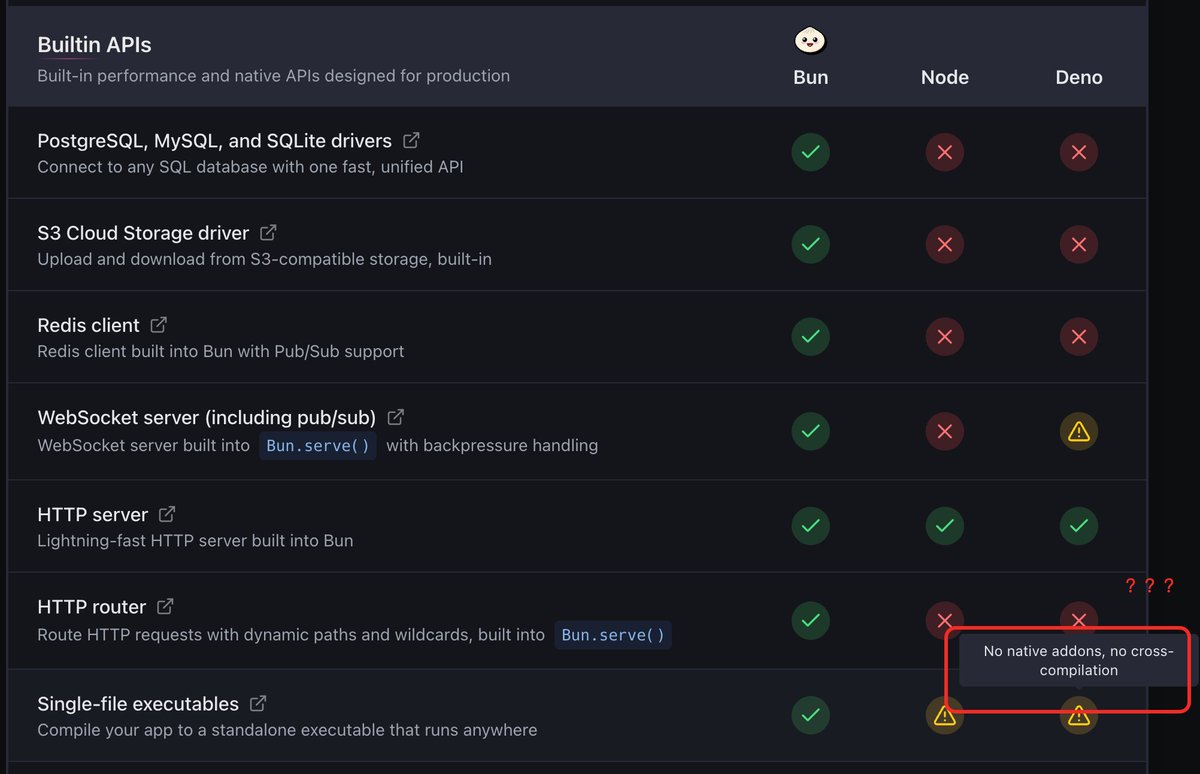The width and height of the screenshot is (1200, 774).
Task: Click Bun green check for Redis client
Action: tap(810, 337)
